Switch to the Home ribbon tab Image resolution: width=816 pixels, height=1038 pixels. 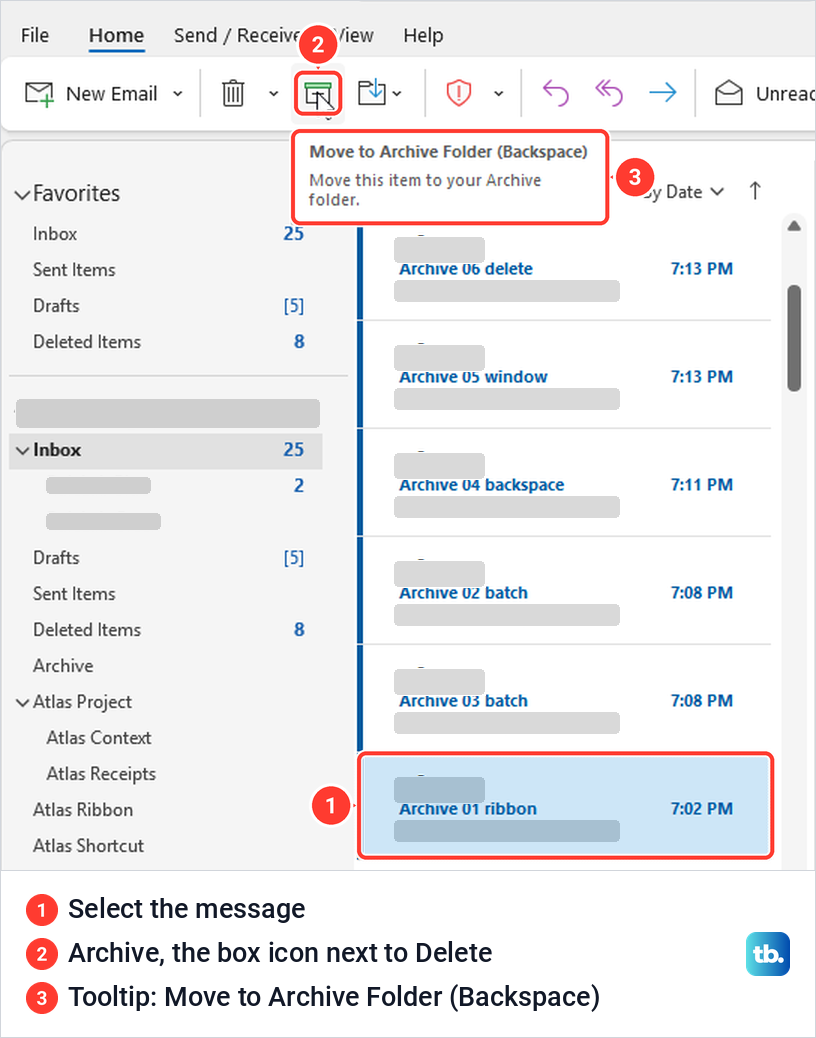(116, 35)
